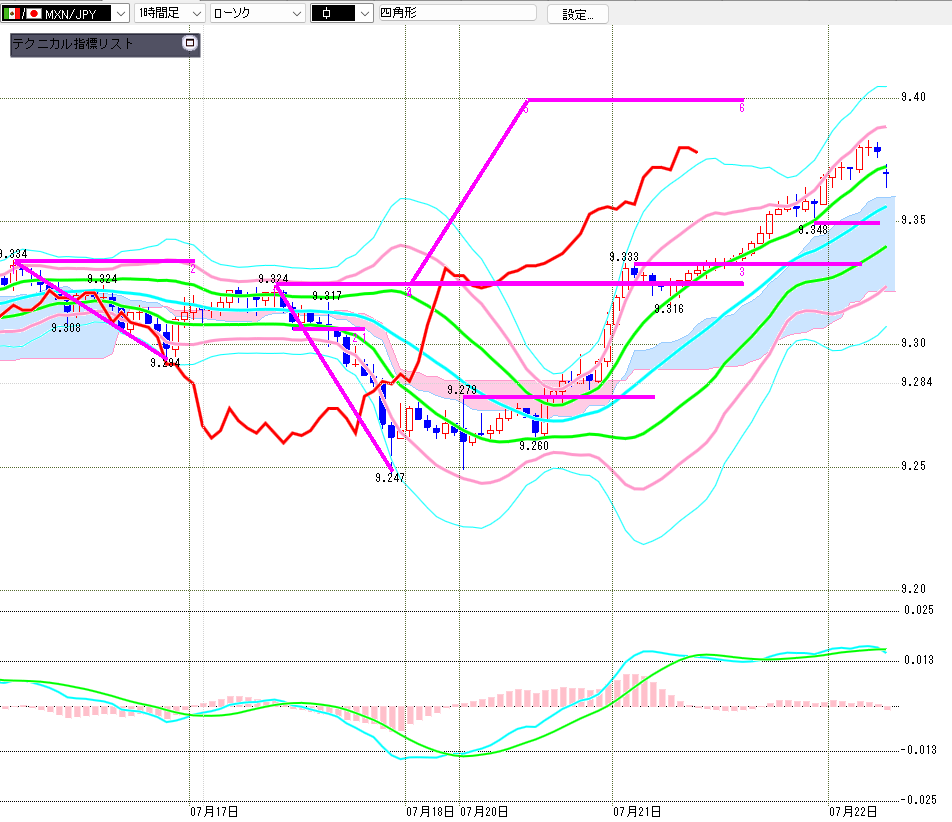
Task: Select the rectangle drawing tool icon
Action: 333,13
